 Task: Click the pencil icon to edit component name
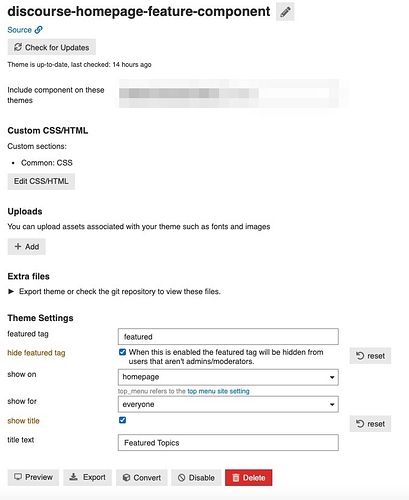(x=285, y=12)
